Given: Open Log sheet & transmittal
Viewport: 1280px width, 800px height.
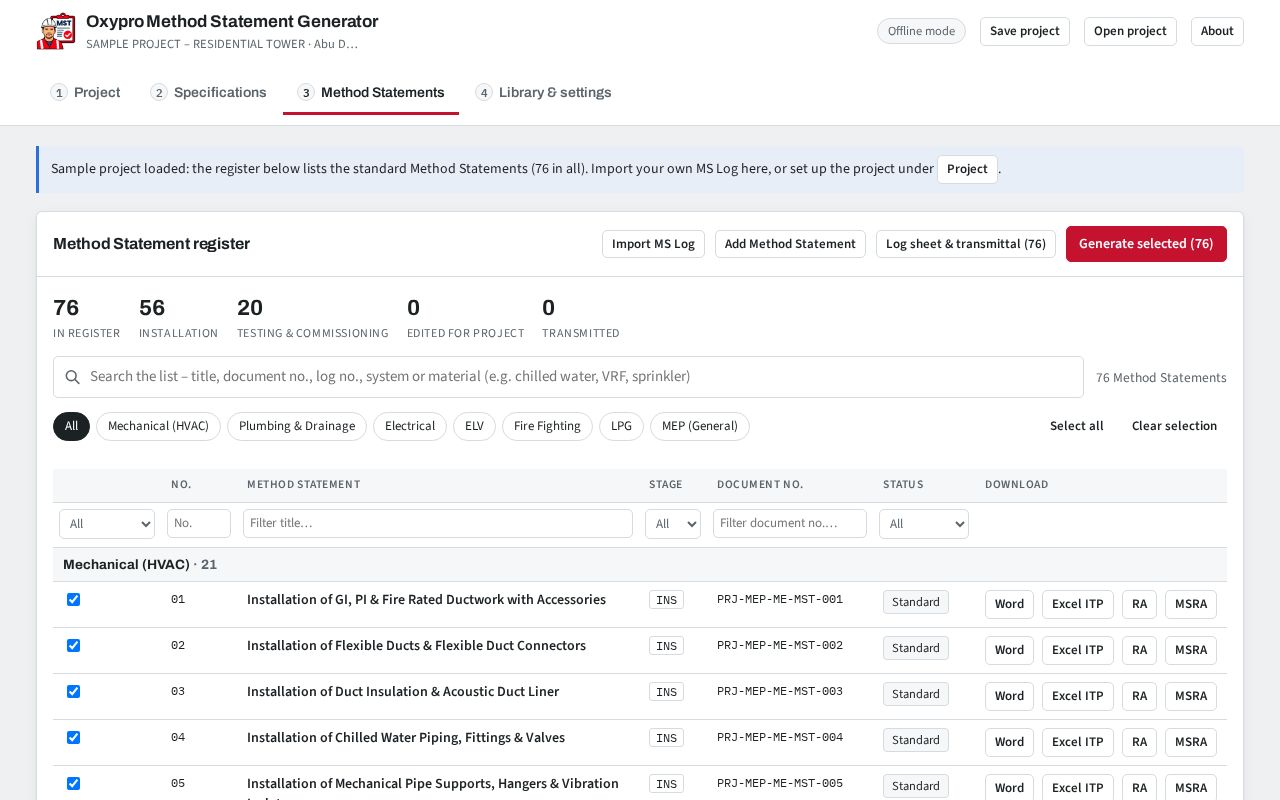Looking at the screenshot, I should point(966,244).
